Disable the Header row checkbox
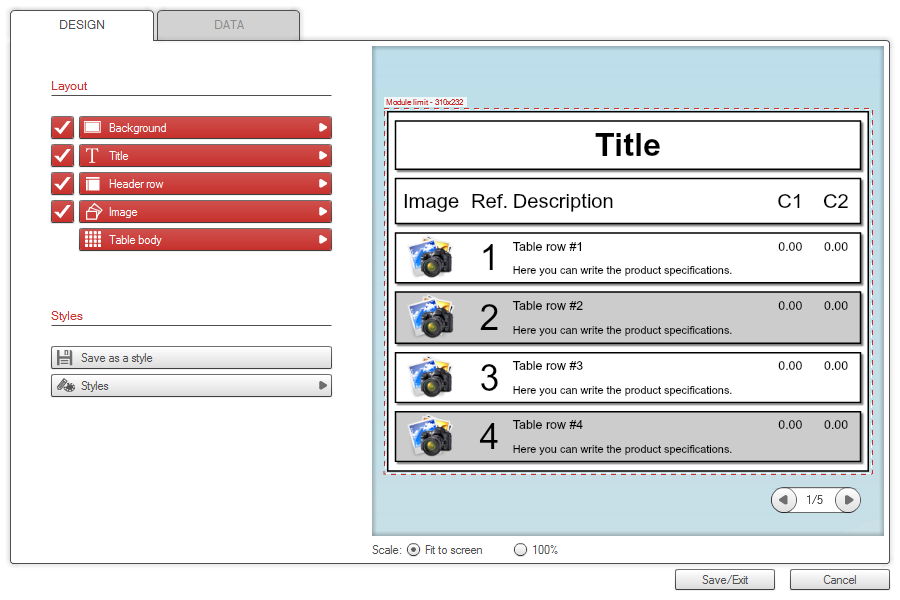 (x=62, y=184)
